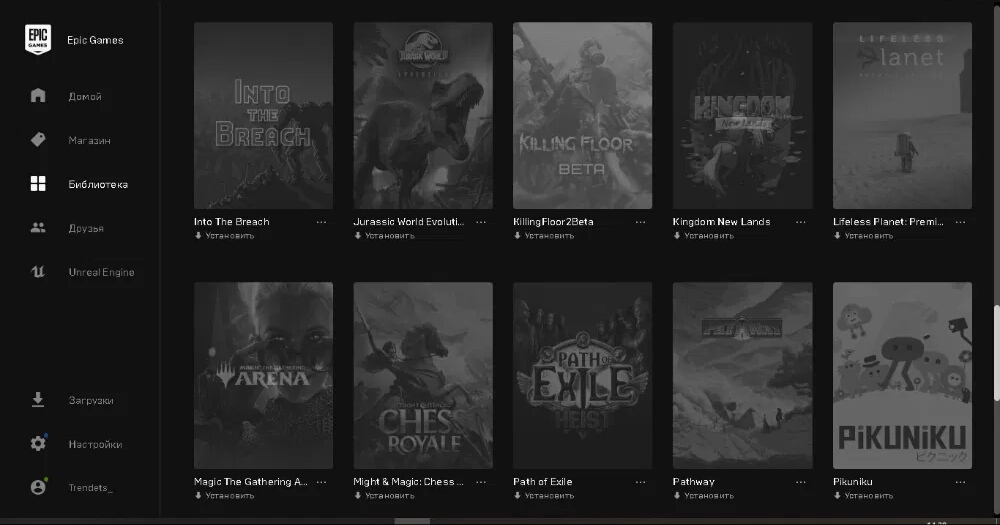
Task: Click Установить under Path of Exile
Action: [x=549, y=495]
